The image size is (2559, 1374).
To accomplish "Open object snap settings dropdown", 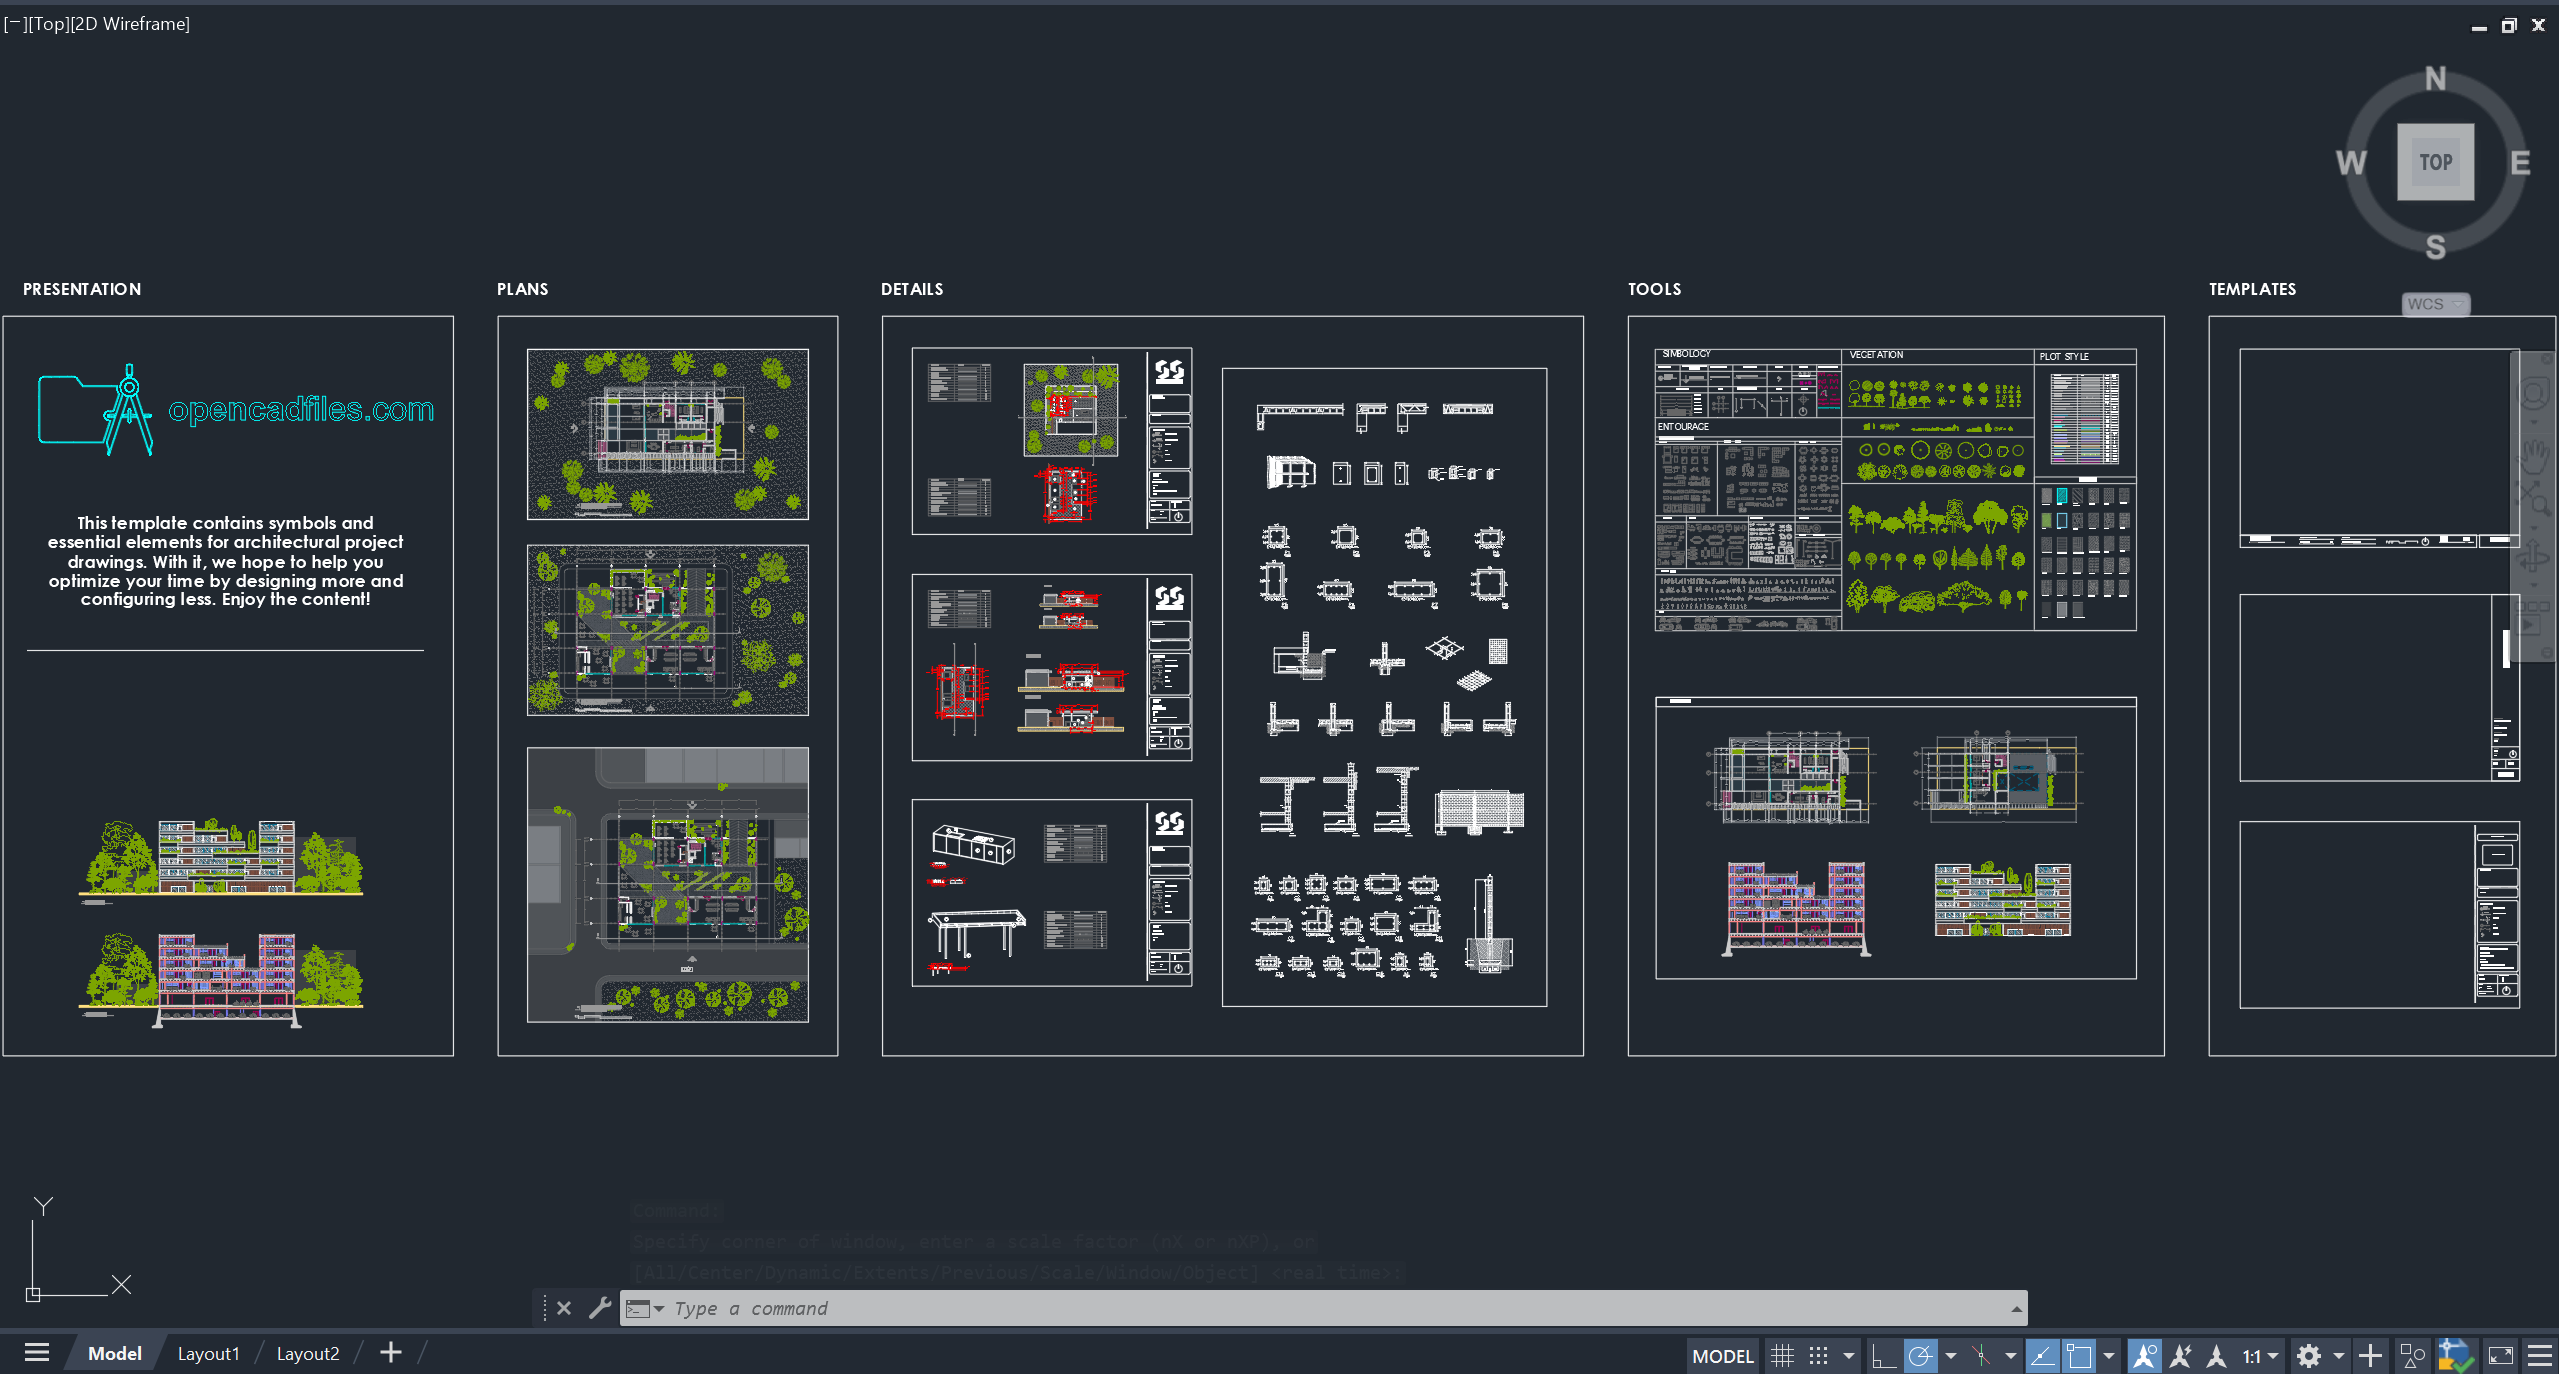I will pyautogui.click(x=2109, y=1356).
